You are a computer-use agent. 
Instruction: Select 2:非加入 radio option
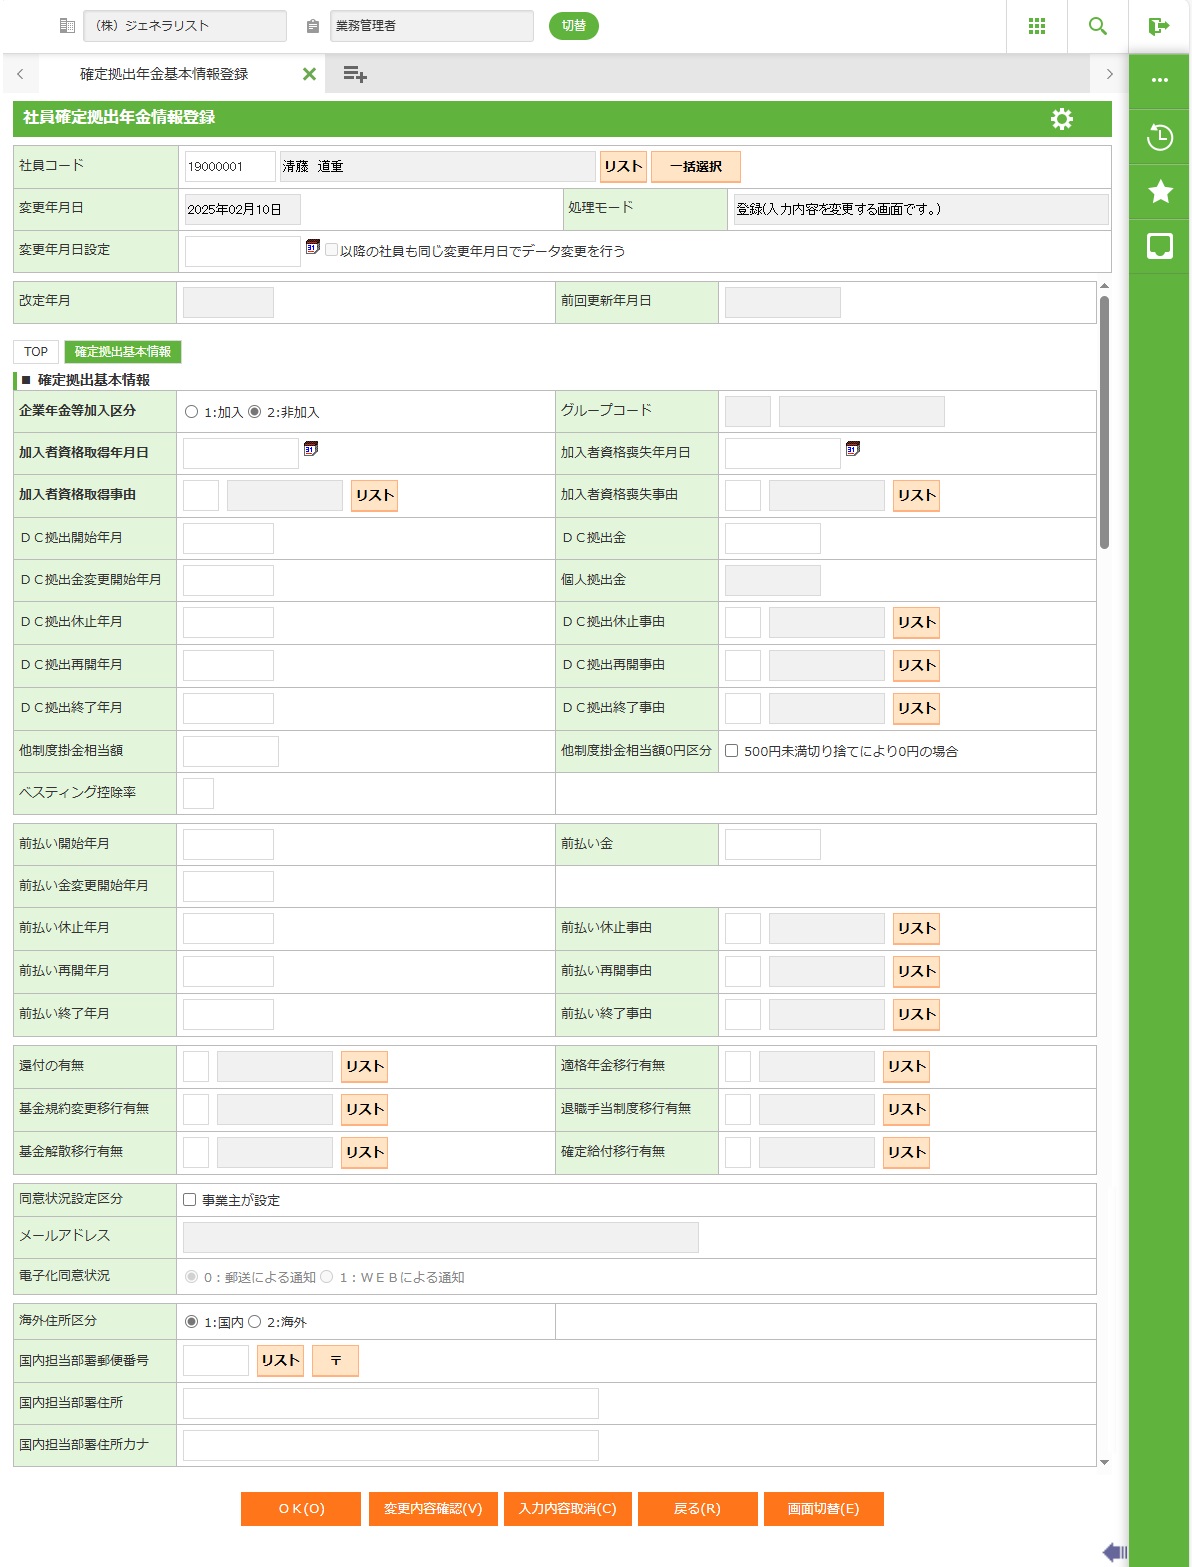(x=255, y=412)
